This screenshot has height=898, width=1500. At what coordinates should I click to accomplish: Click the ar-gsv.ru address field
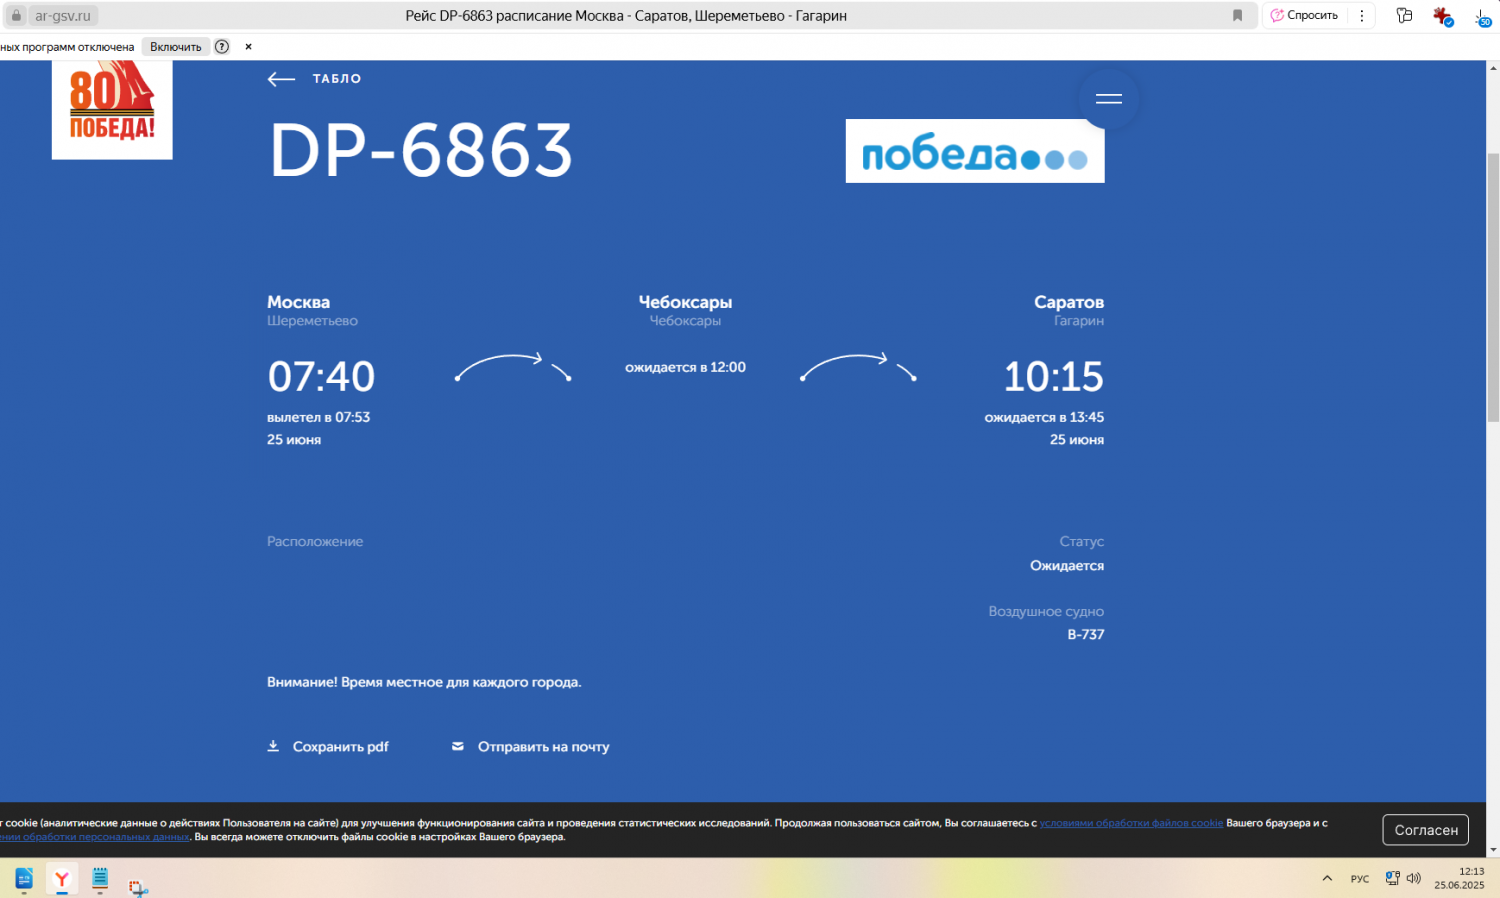tap(62, 15)
